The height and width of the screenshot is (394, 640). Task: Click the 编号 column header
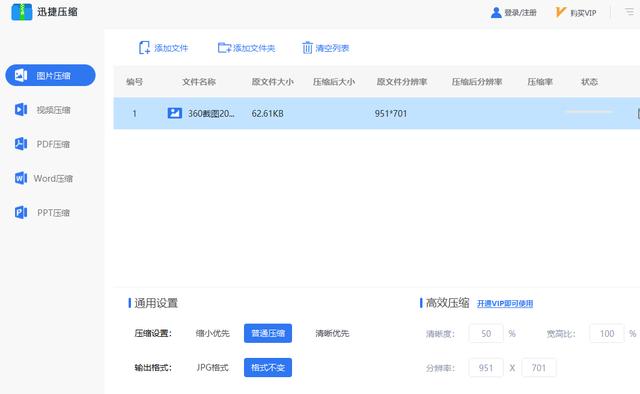point(134,82)
